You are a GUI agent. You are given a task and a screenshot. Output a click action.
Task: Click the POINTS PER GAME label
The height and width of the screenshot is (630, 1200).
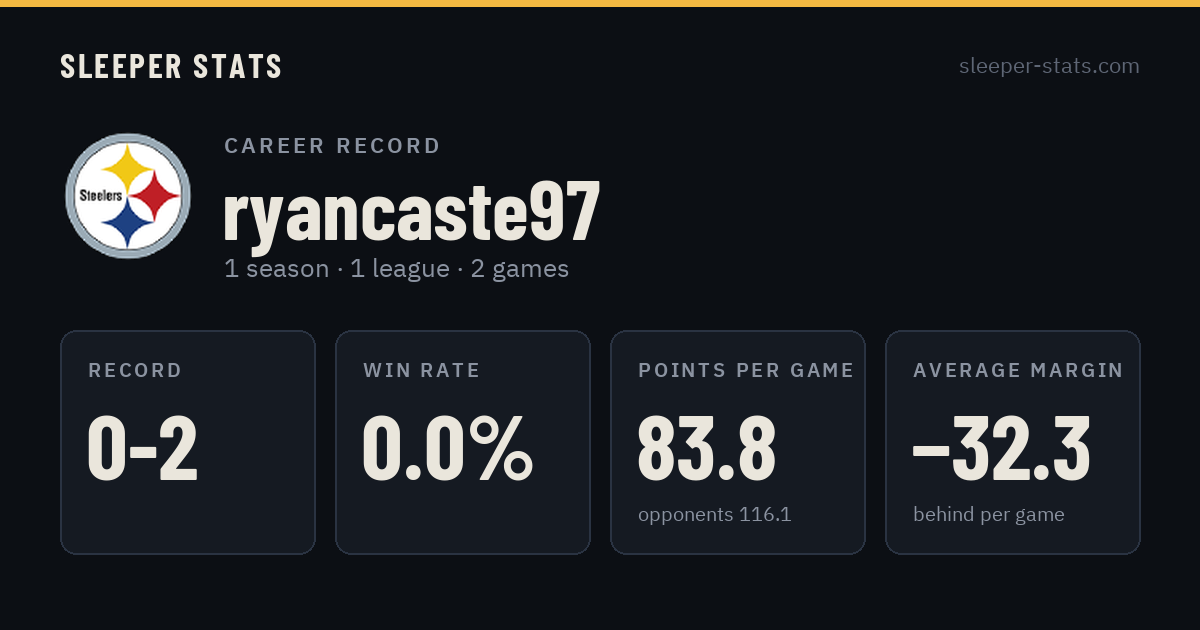coord(746,371)
